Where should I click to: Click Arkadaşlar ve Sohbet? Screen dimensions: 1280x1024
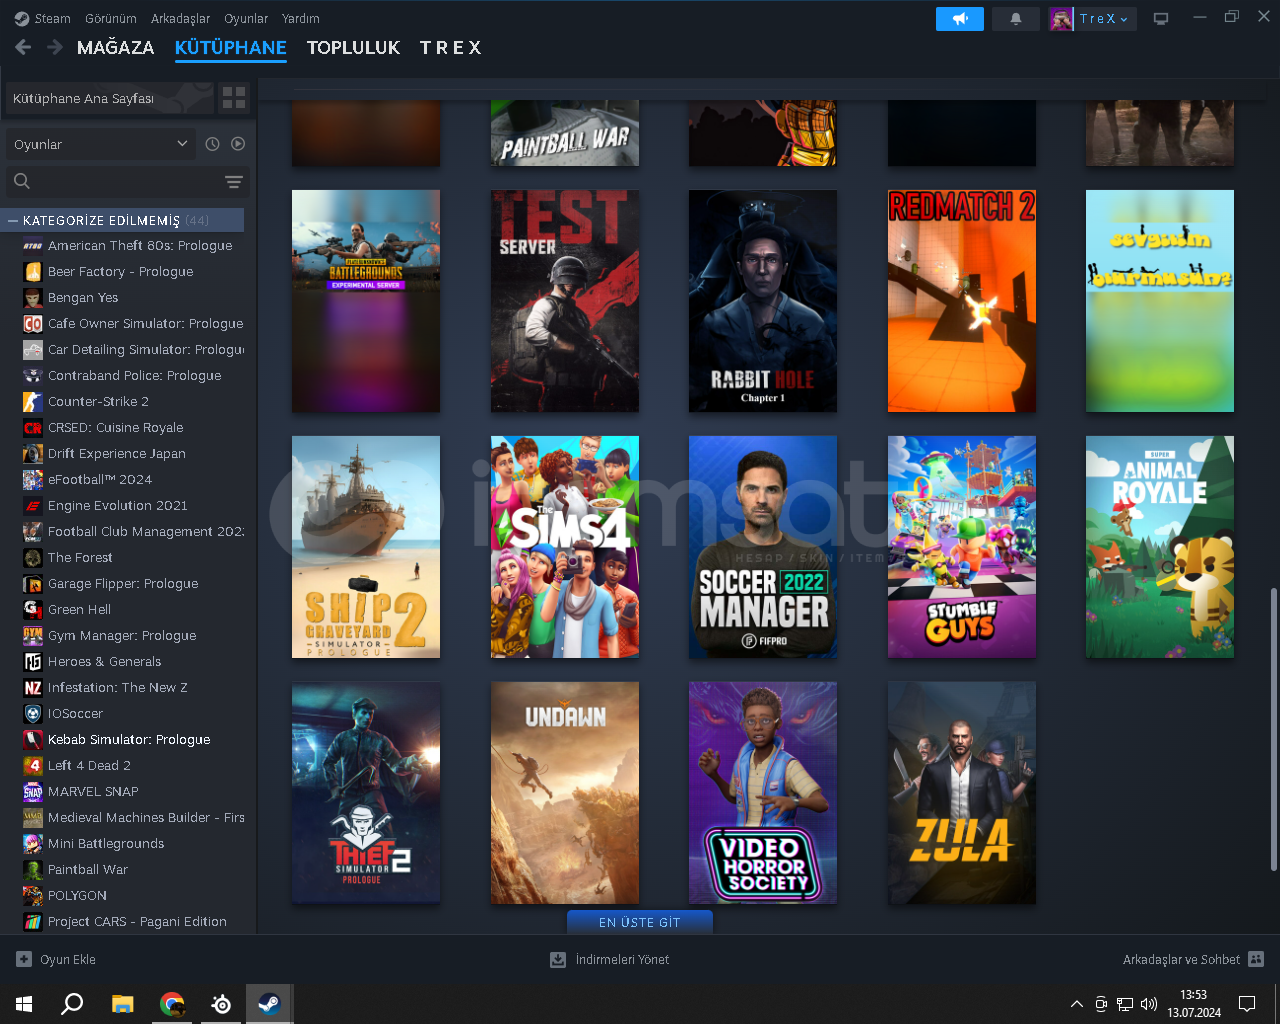pos(1181,959)
